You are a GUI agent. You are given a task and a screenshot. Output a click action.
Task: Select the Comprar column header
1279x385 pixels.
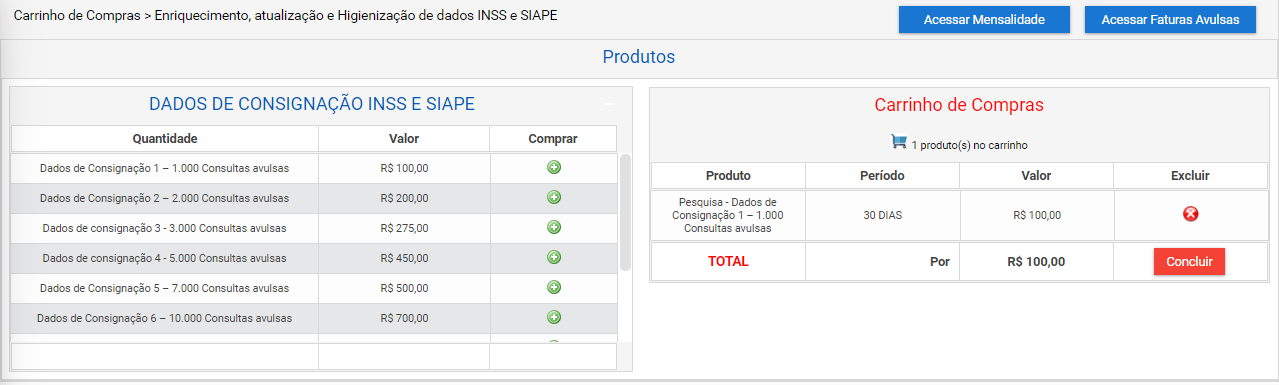553,138
